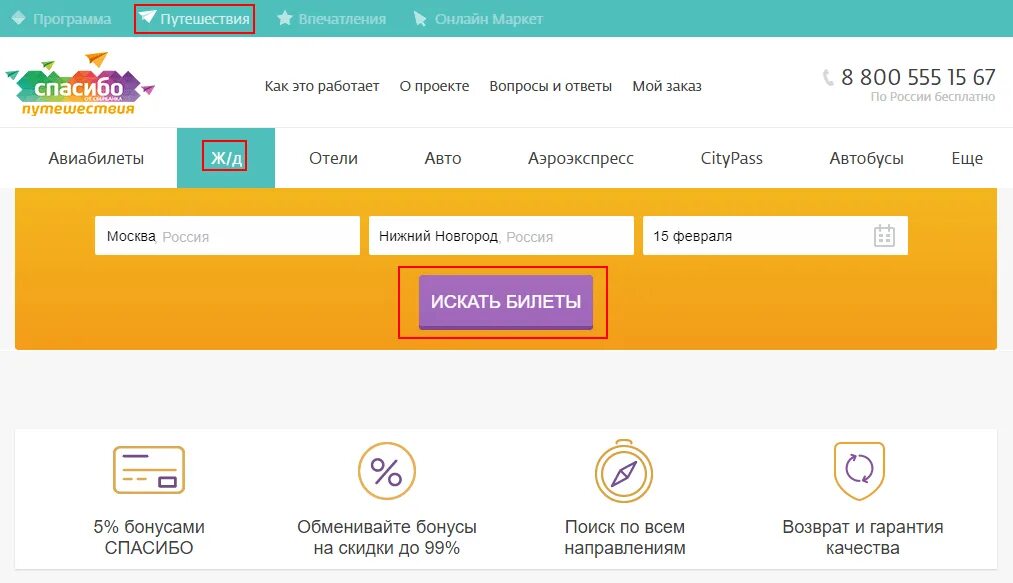Click the phone handset icon
This screenshot has width=1013, height=583.
[x=828, y=78]
